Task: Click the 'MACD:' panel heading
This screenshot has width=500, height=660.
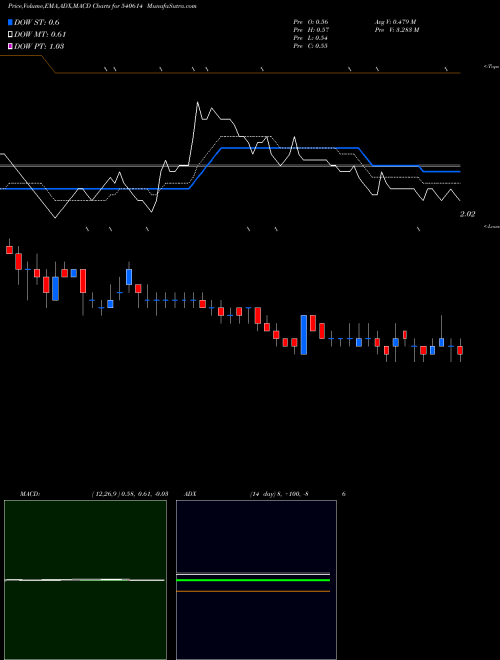Action: (30, 494)
